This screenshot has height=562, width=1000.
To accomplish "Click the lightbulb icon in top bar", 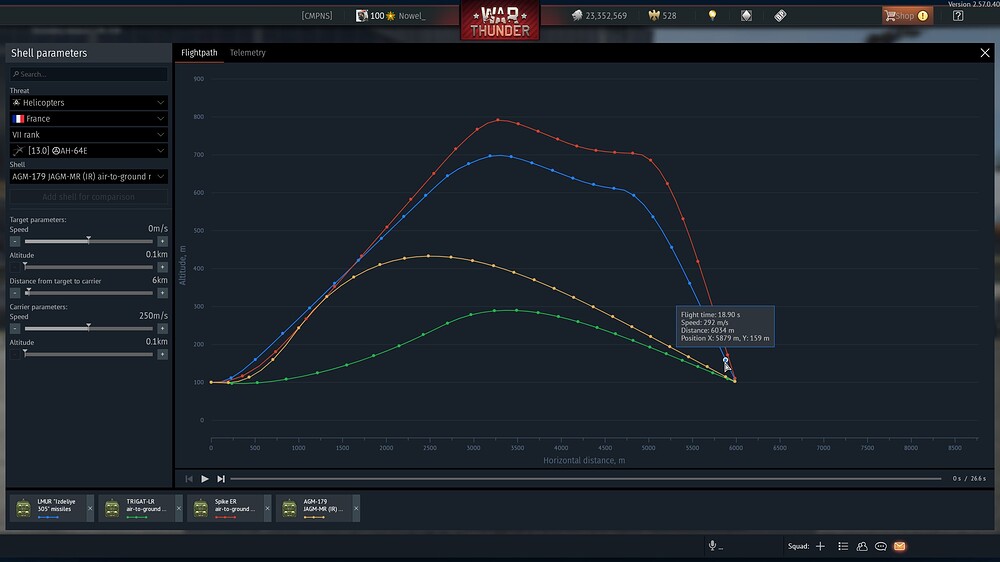I will (712, 15).
